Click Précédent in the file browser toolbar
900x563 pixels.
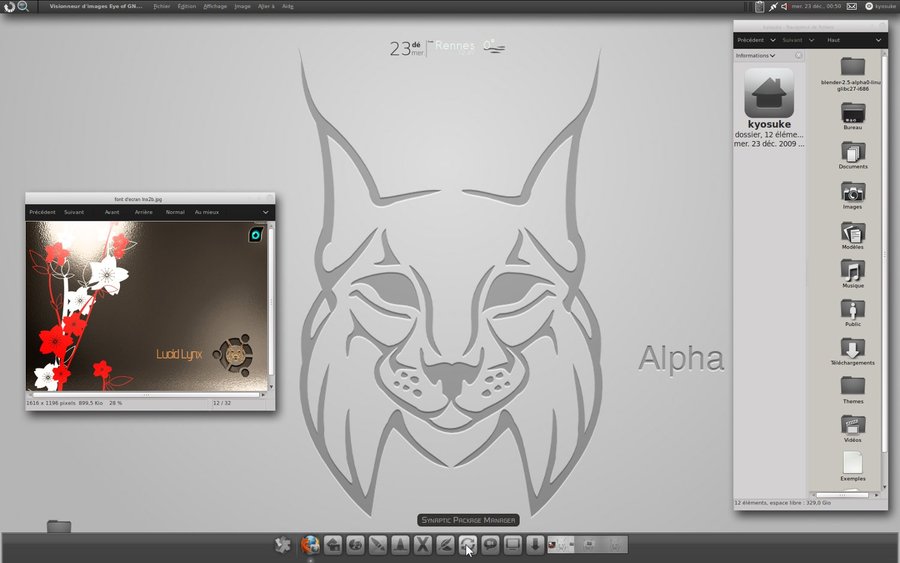(x=750, y=40)
